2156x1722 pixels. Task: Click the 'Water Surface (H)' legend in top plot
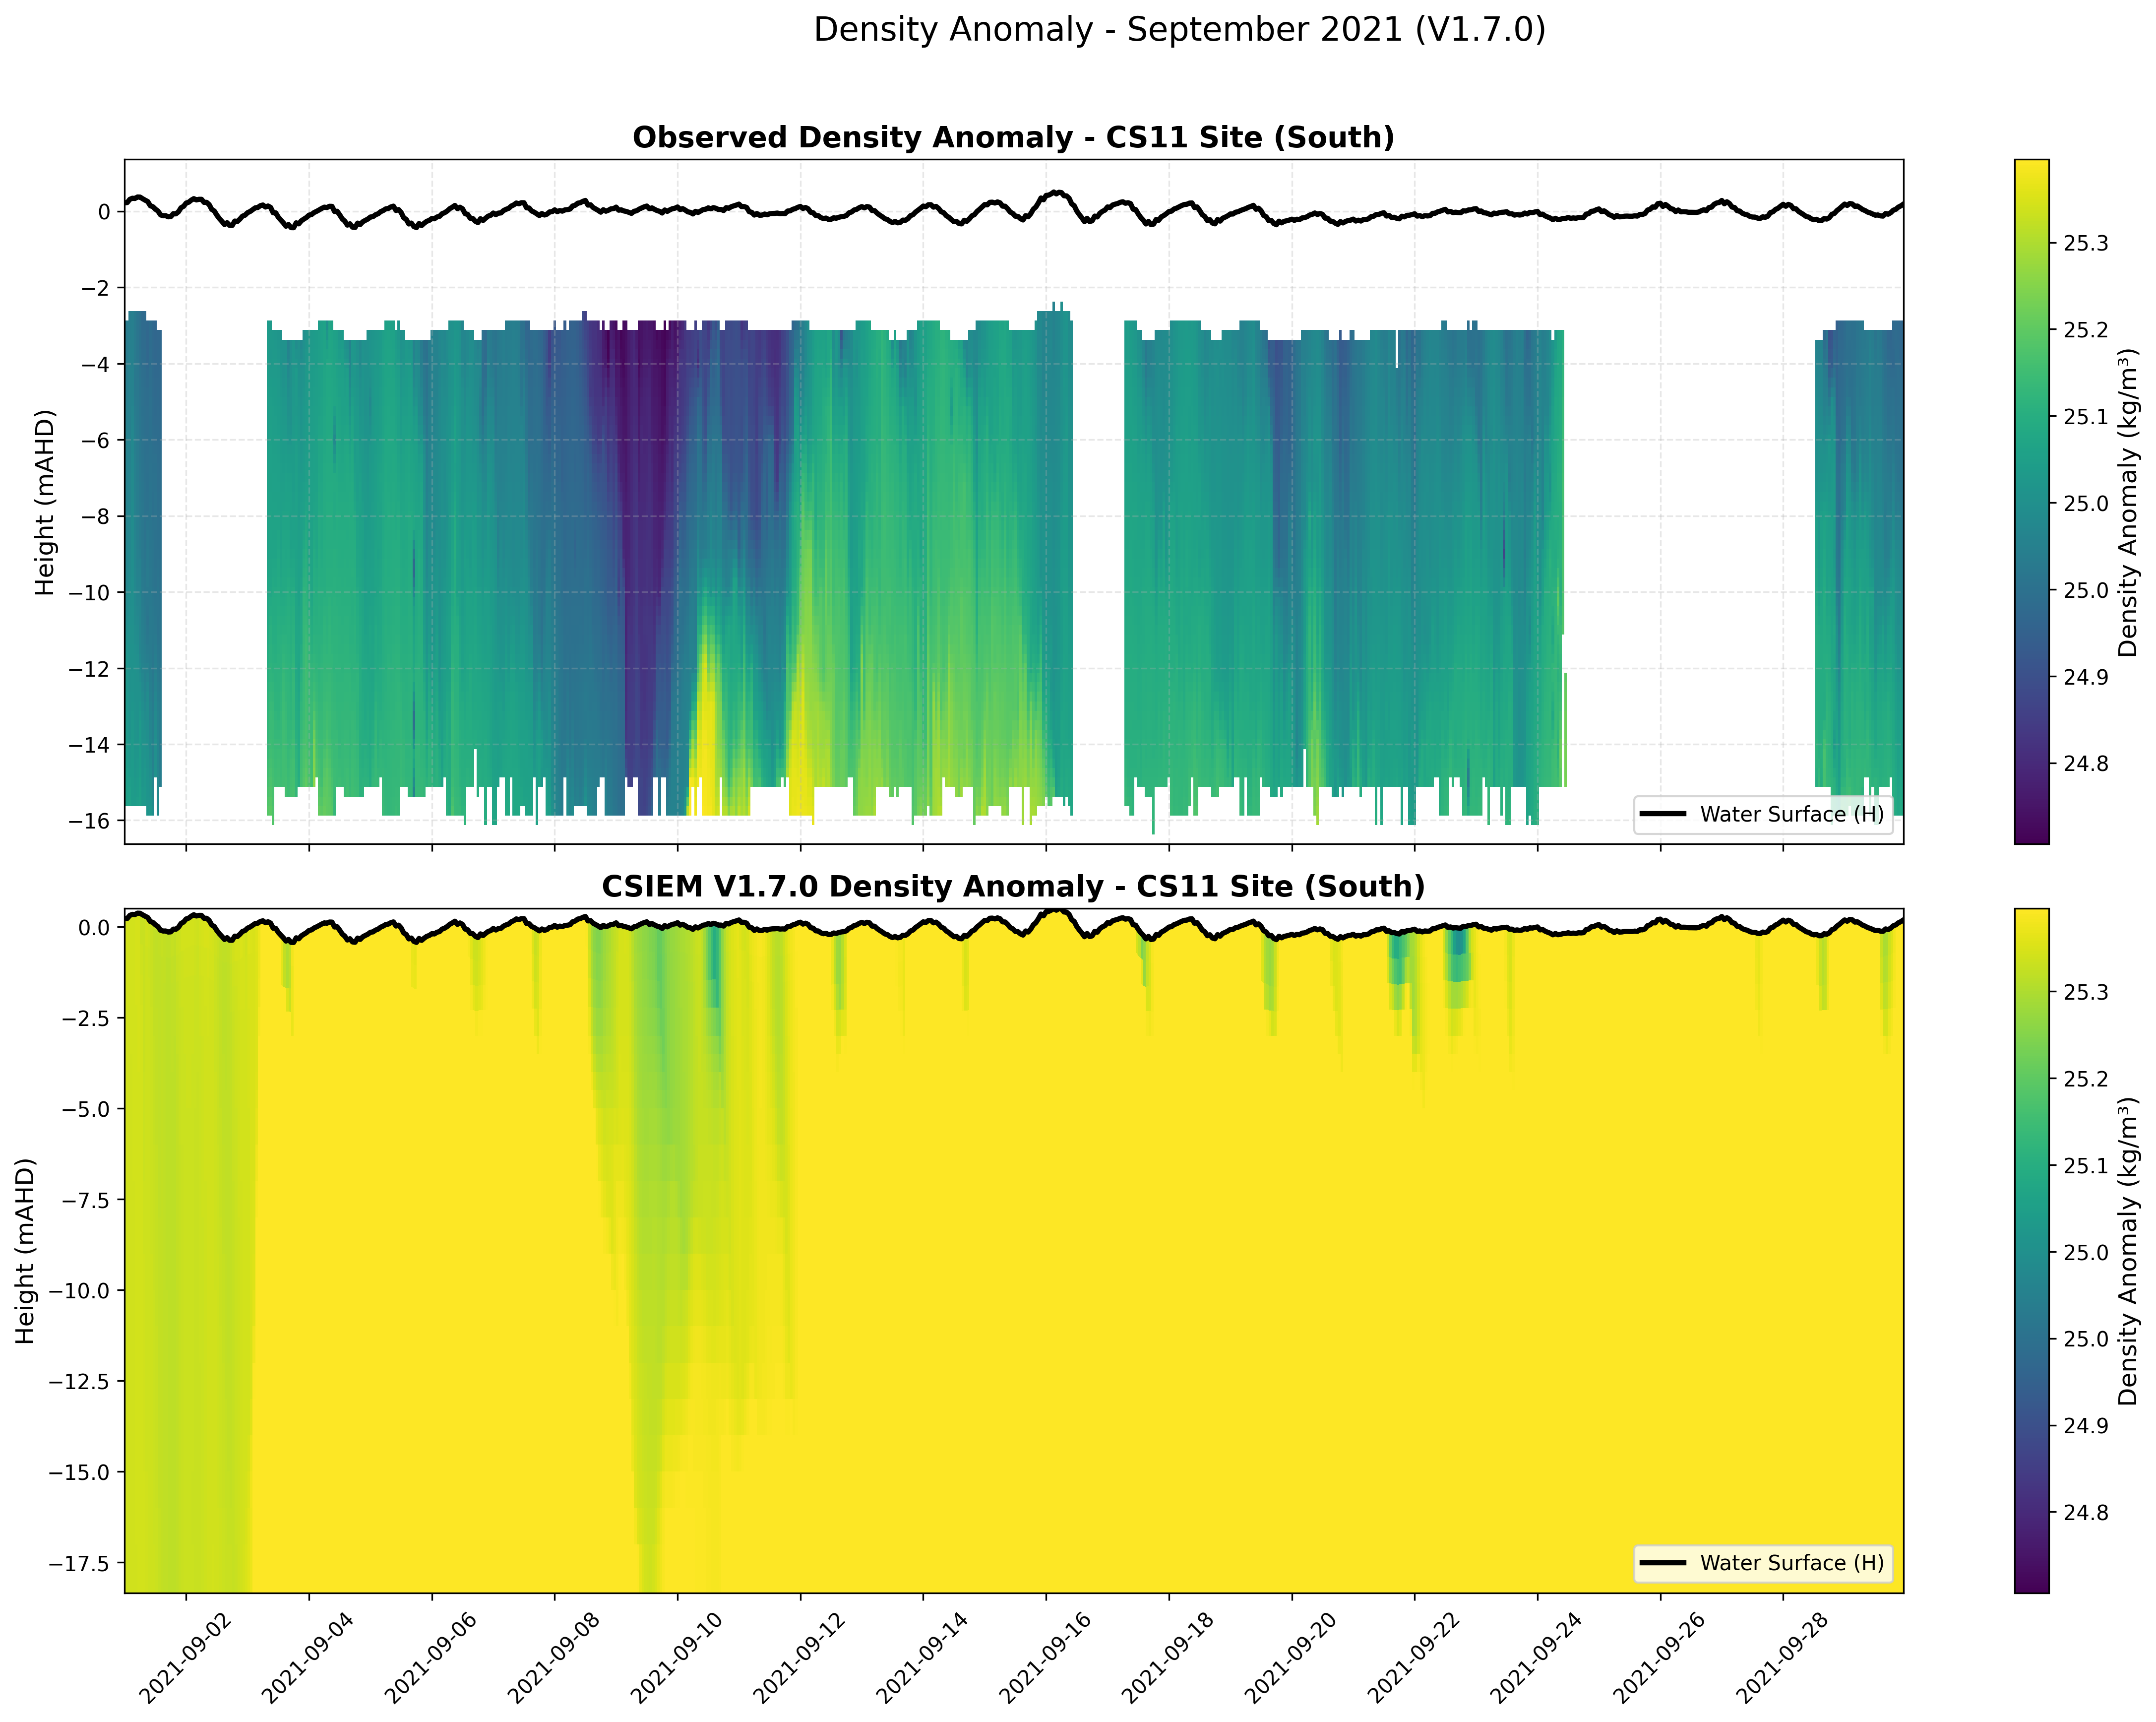click(x=1765, y=814)
